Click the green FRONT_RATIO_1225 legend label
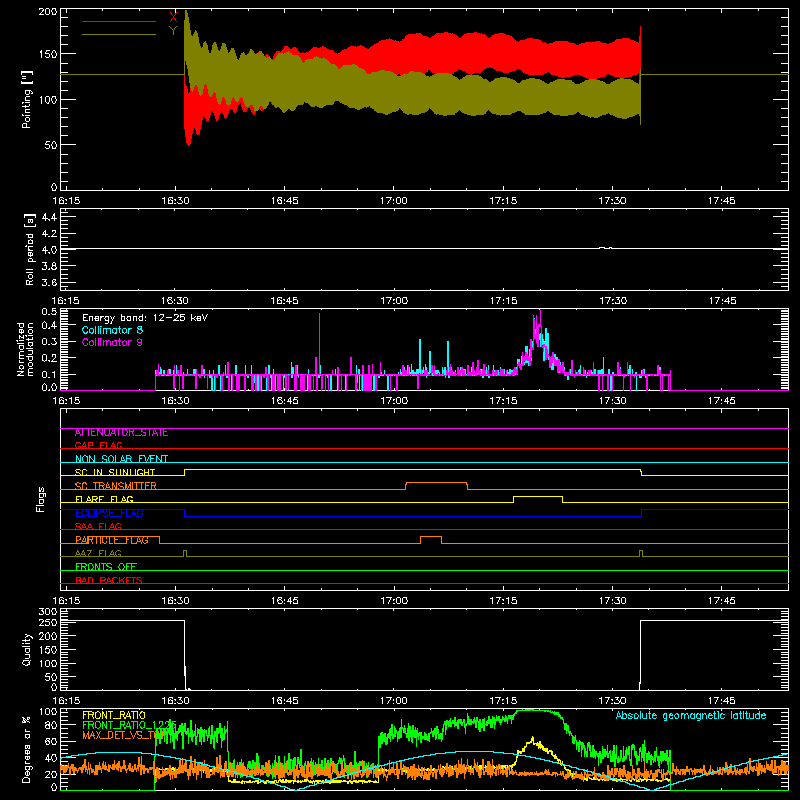800x800 pixels. click(x=129, y=725)
